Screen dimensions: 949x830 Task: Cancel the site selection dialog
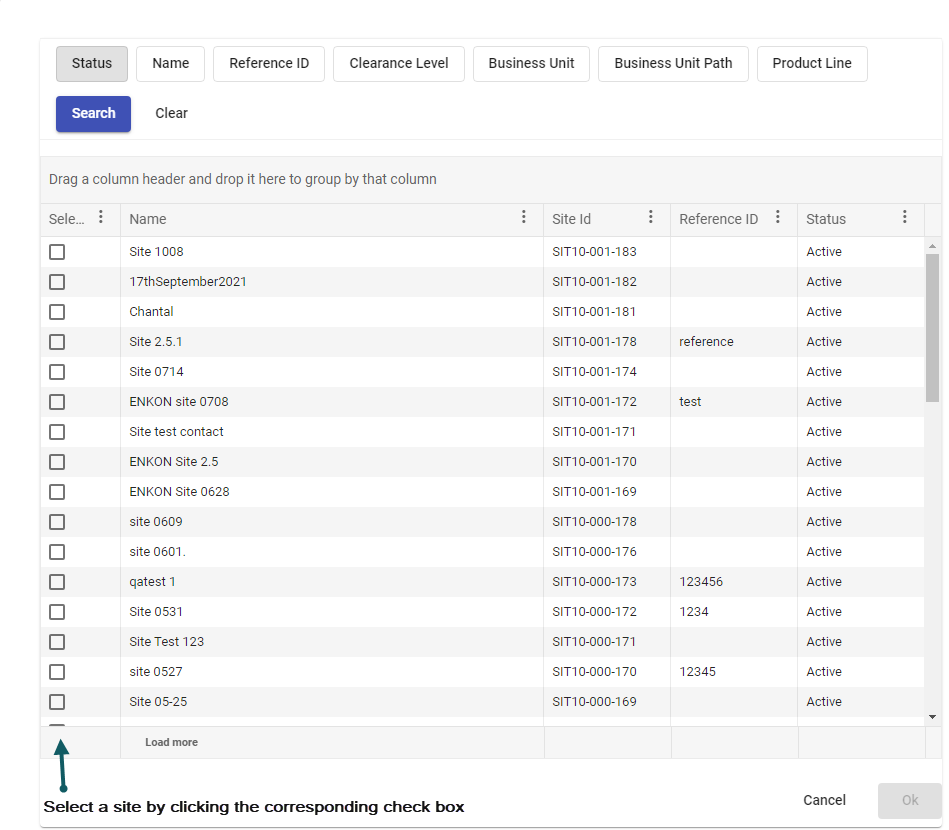(825, 800)
